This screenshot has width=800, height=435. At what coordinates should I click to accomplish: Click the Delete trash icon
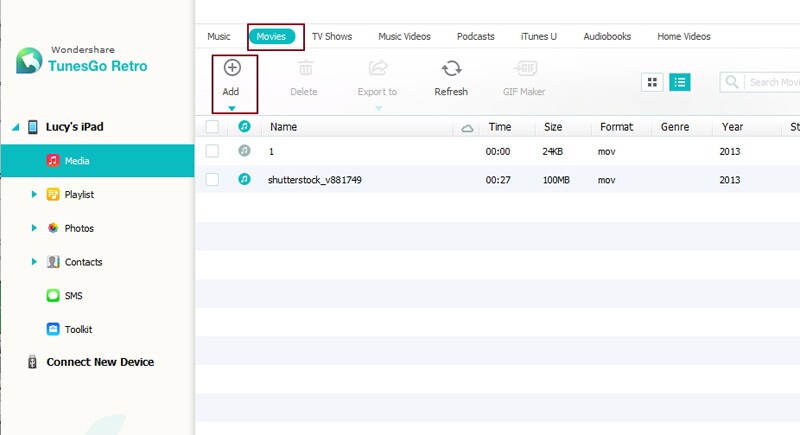[305, 68]
